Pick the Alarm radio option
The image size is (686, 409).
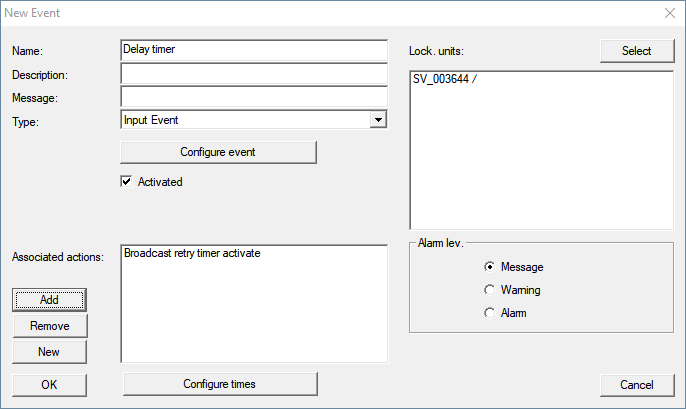coord(489,313)
